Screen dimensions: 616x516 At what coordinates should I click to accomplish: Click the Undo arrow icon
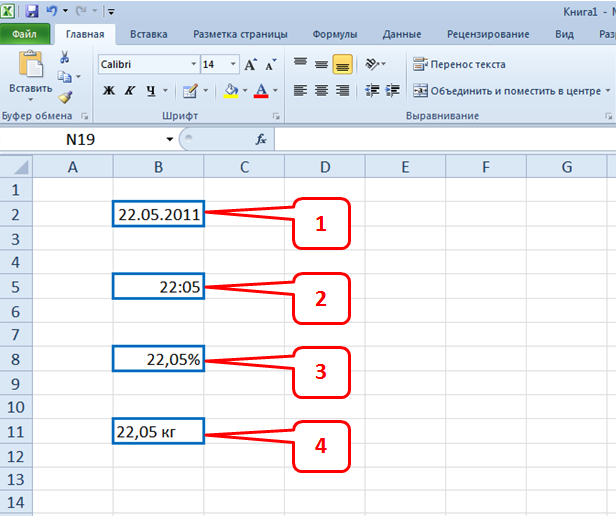click(51, 10)
